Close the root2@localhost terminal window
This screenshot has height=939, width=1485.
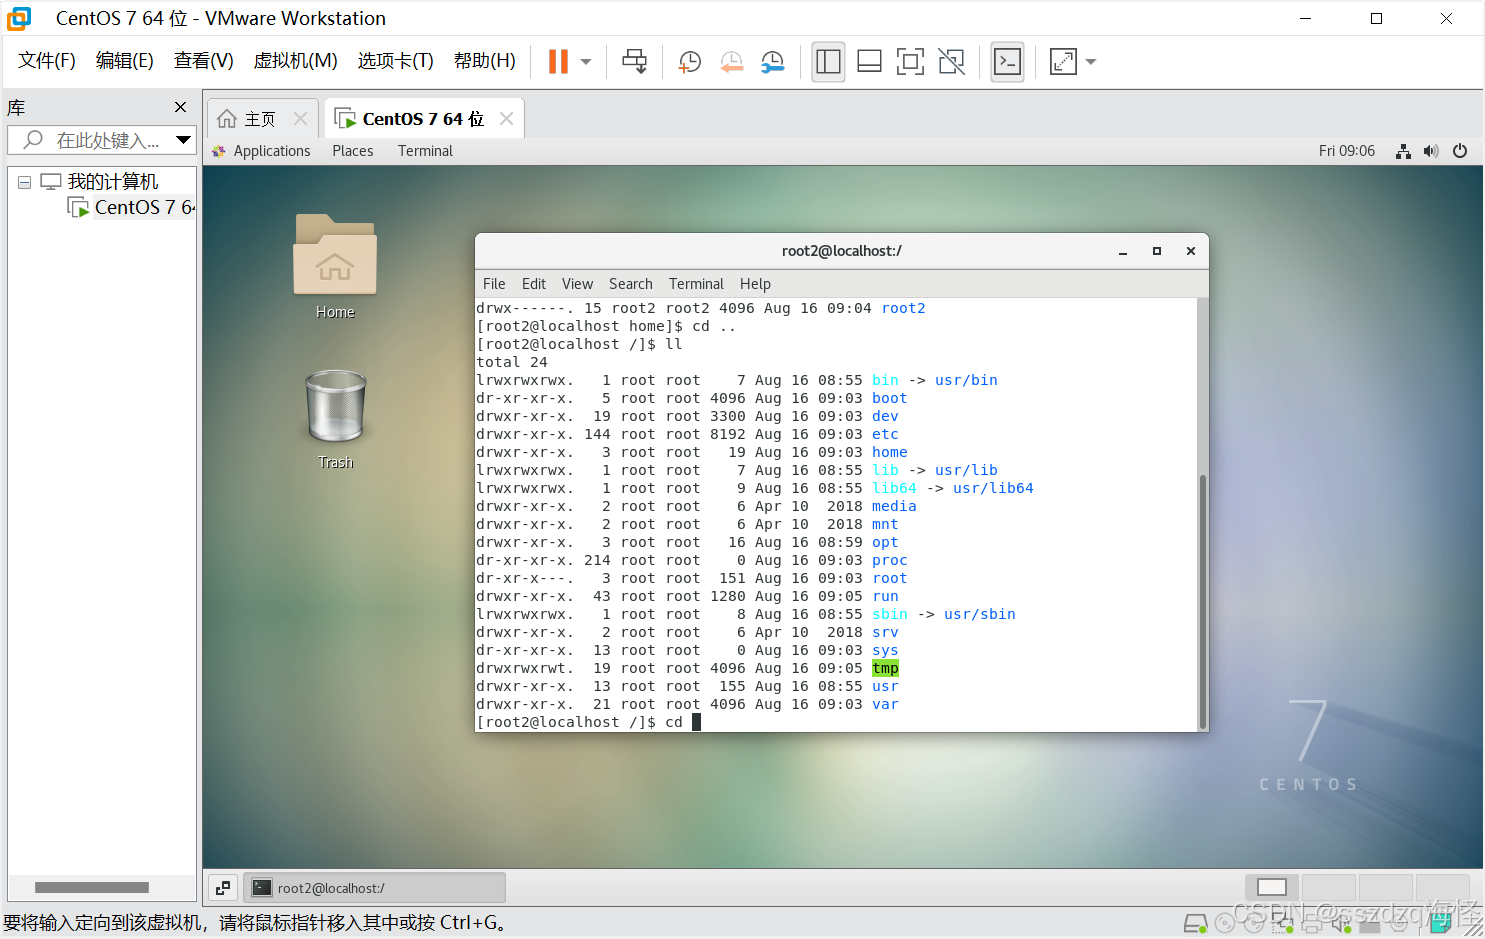click(x=1191, y=251)
